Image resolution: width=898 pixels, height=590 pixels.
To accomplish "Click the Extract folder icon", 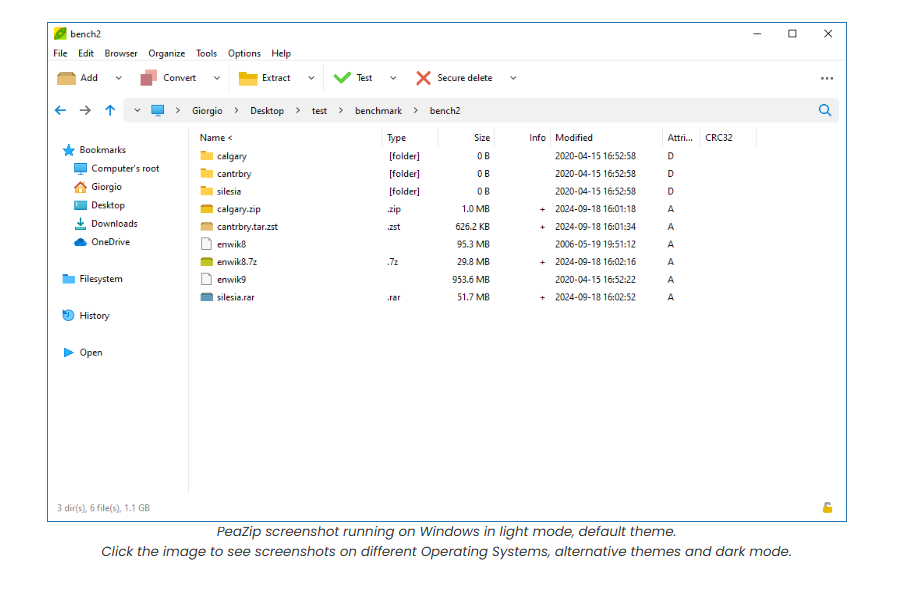I will coord(248,78).
